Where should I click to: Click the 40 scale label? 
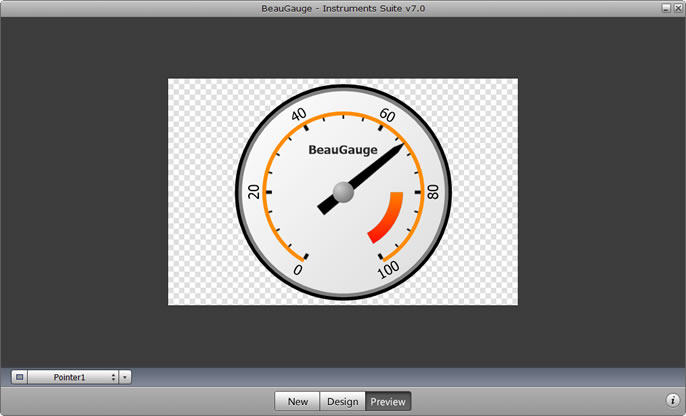point(299,115)
